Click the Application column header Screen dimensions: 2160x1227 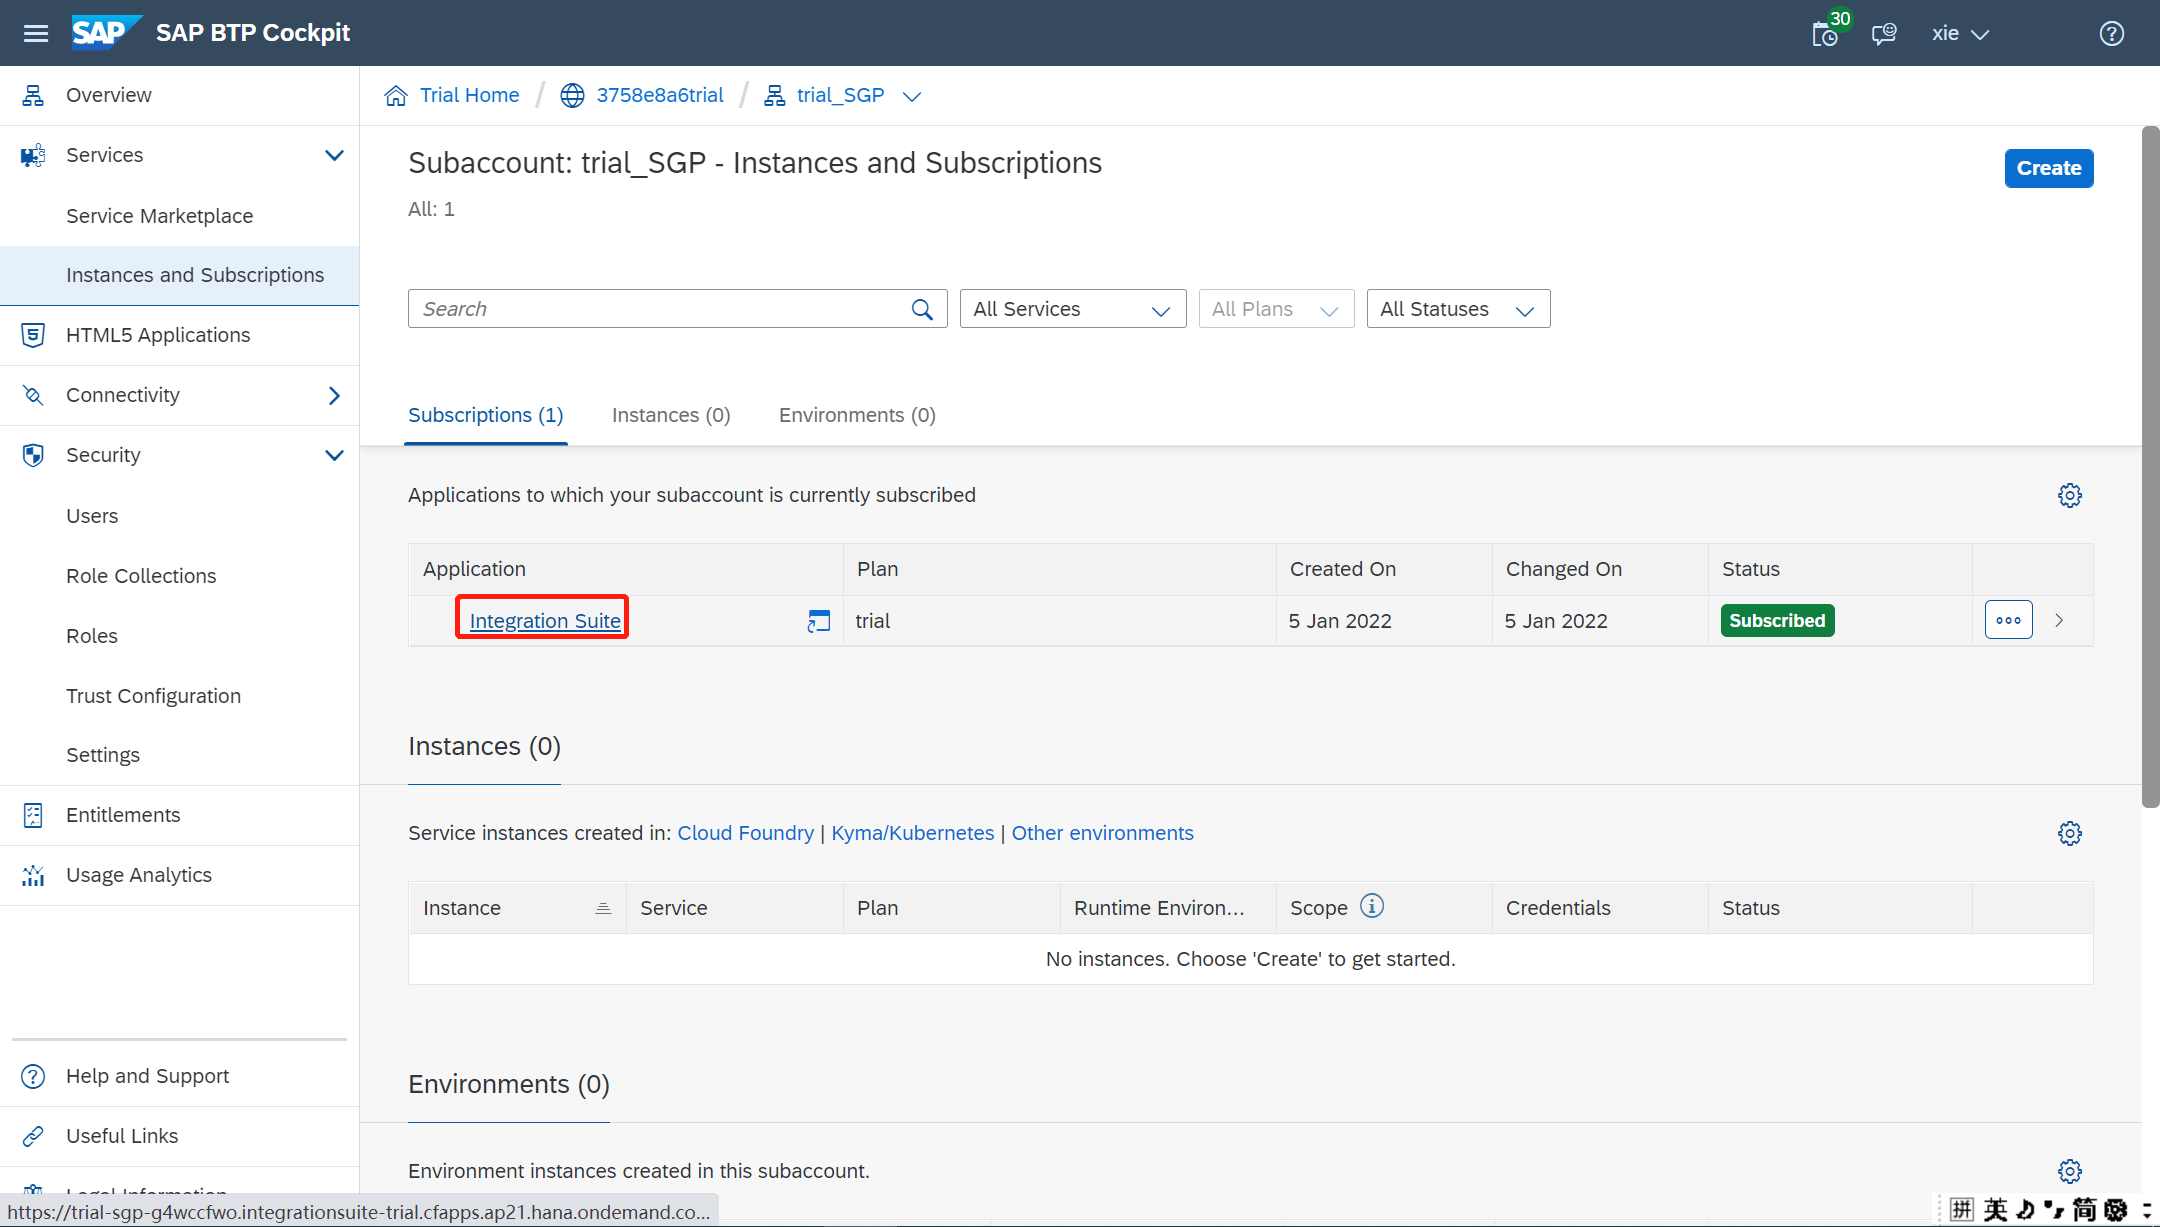(x=626, y=569)
